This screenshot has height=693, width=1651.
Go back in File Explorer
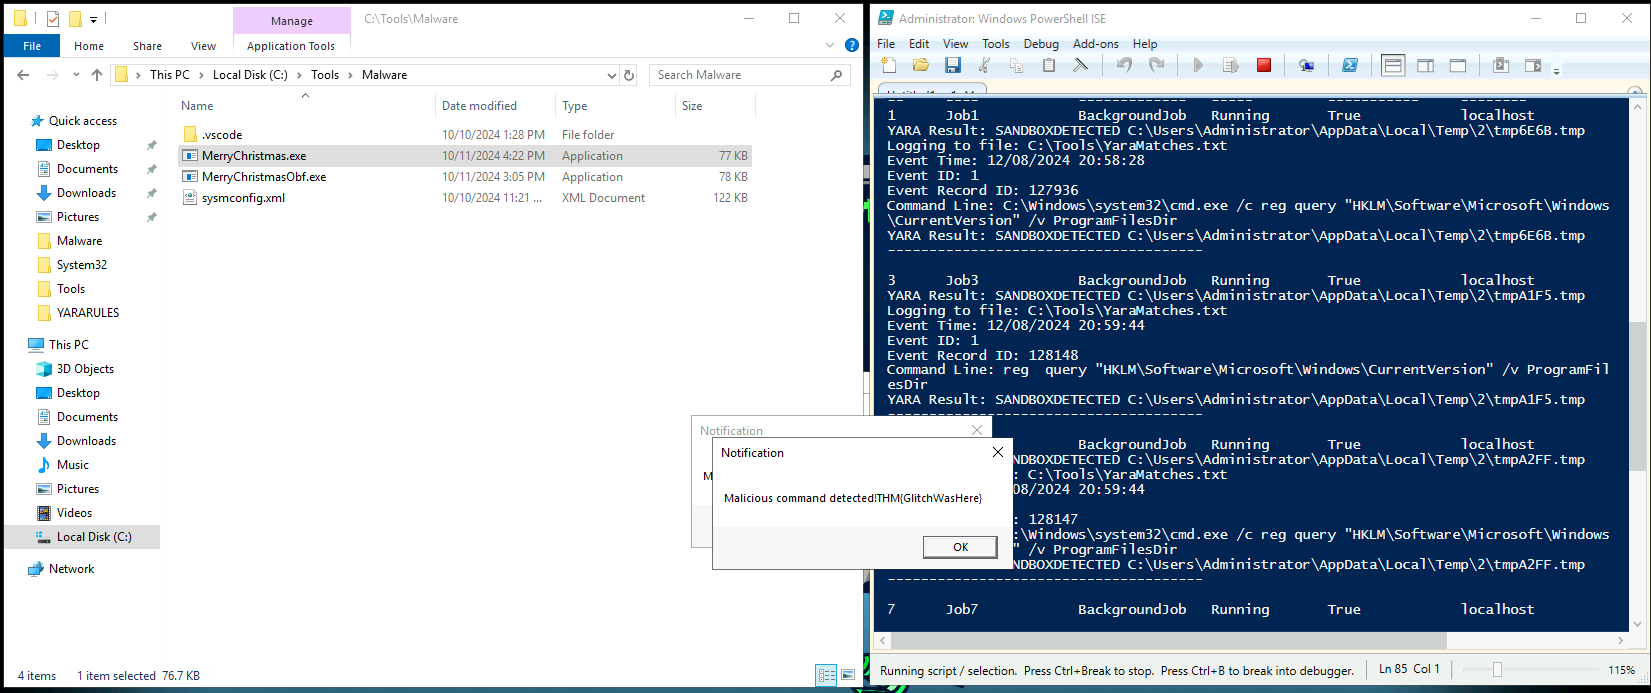pyautogui.click(x=23, y=75)
